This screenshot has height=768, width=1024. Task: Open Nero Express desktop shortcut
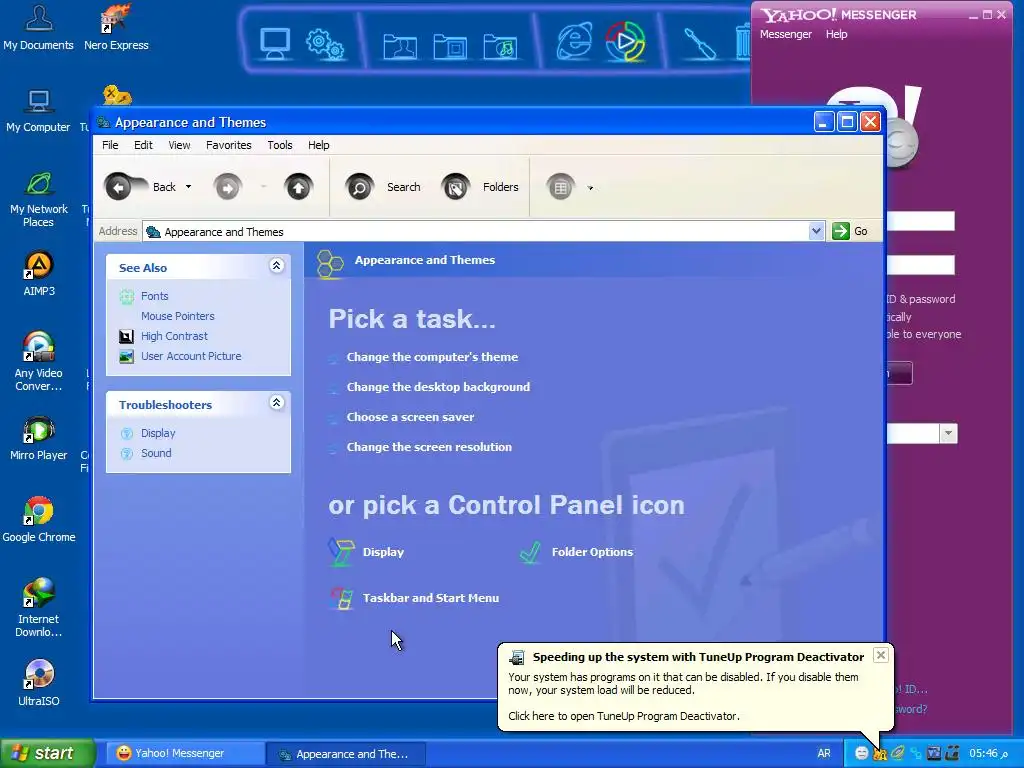point(116,27)
